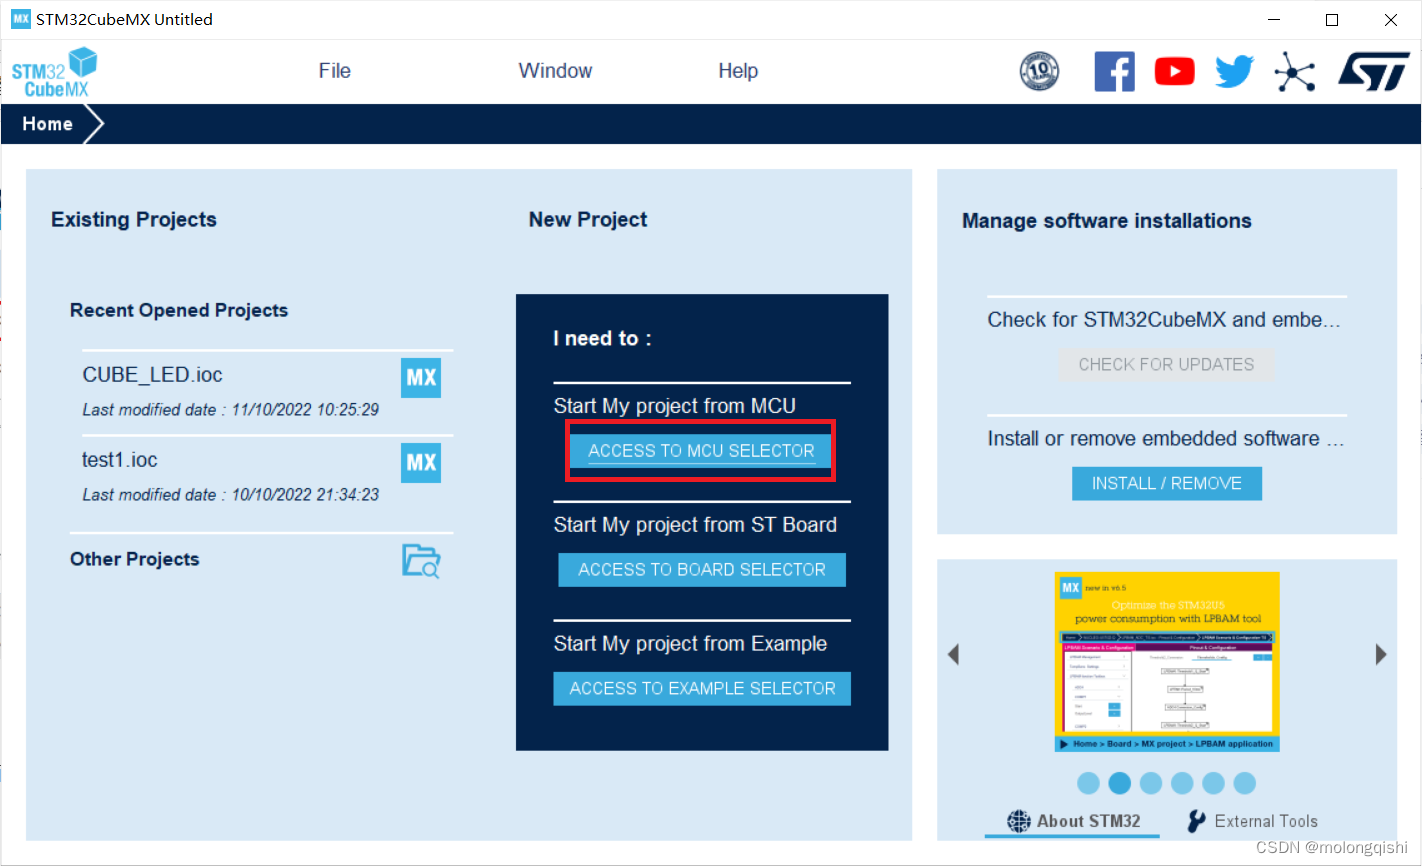This screenshot has height=866, width=1422.
Task: Go to the Home breadcrumb
Action: click(48, 124)
